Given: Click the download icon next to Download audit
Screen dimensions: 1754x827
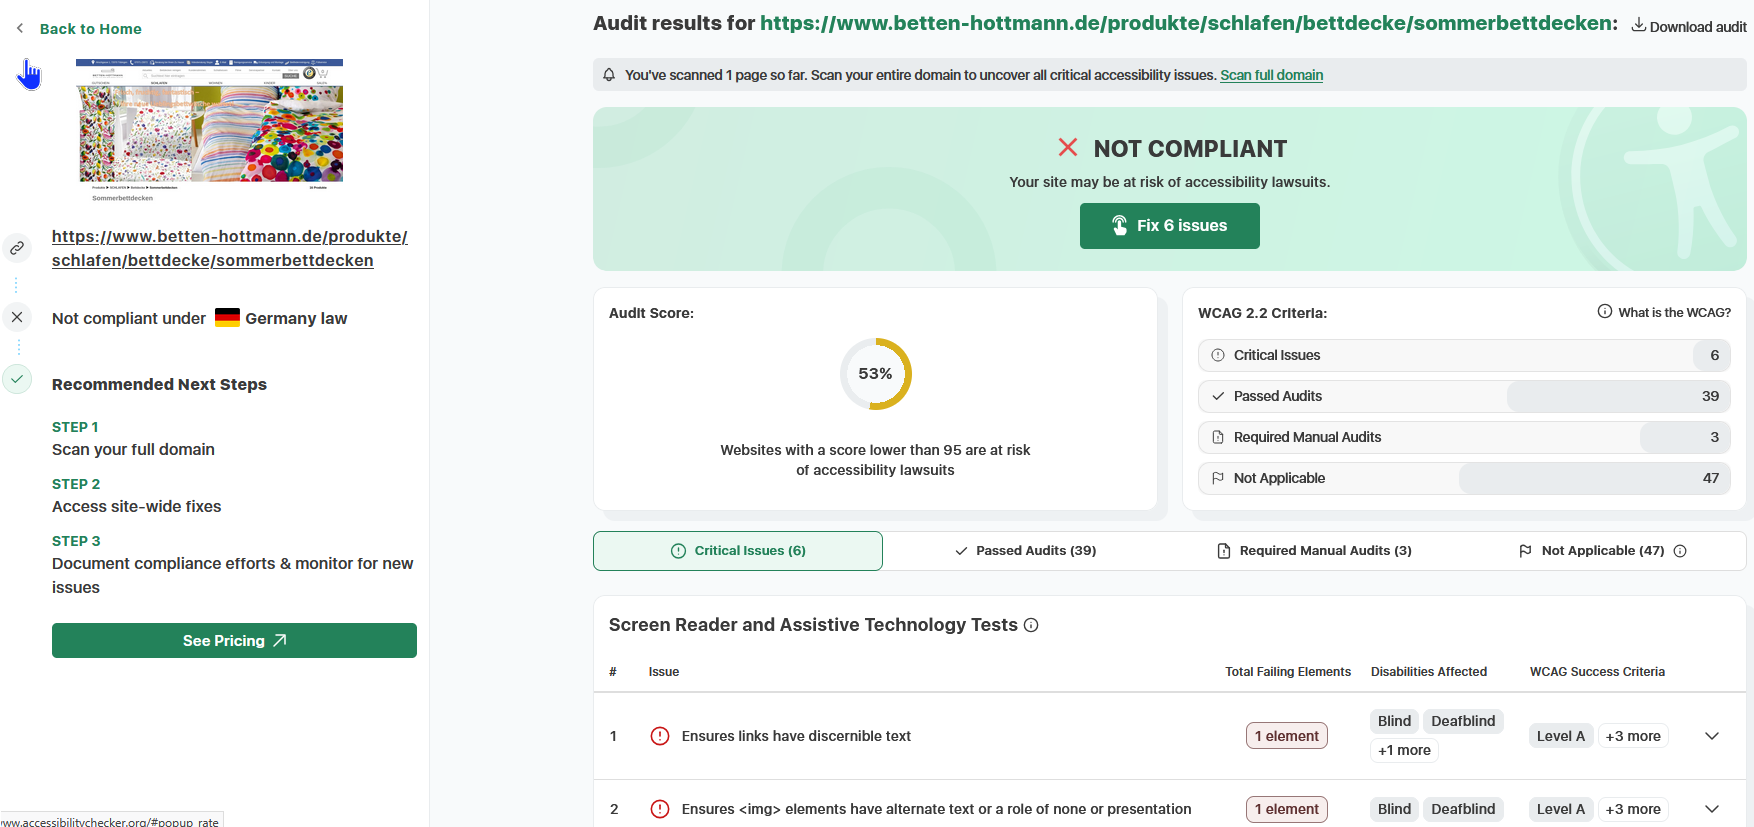Looking at the screenshot, I should click(1638, 25).
